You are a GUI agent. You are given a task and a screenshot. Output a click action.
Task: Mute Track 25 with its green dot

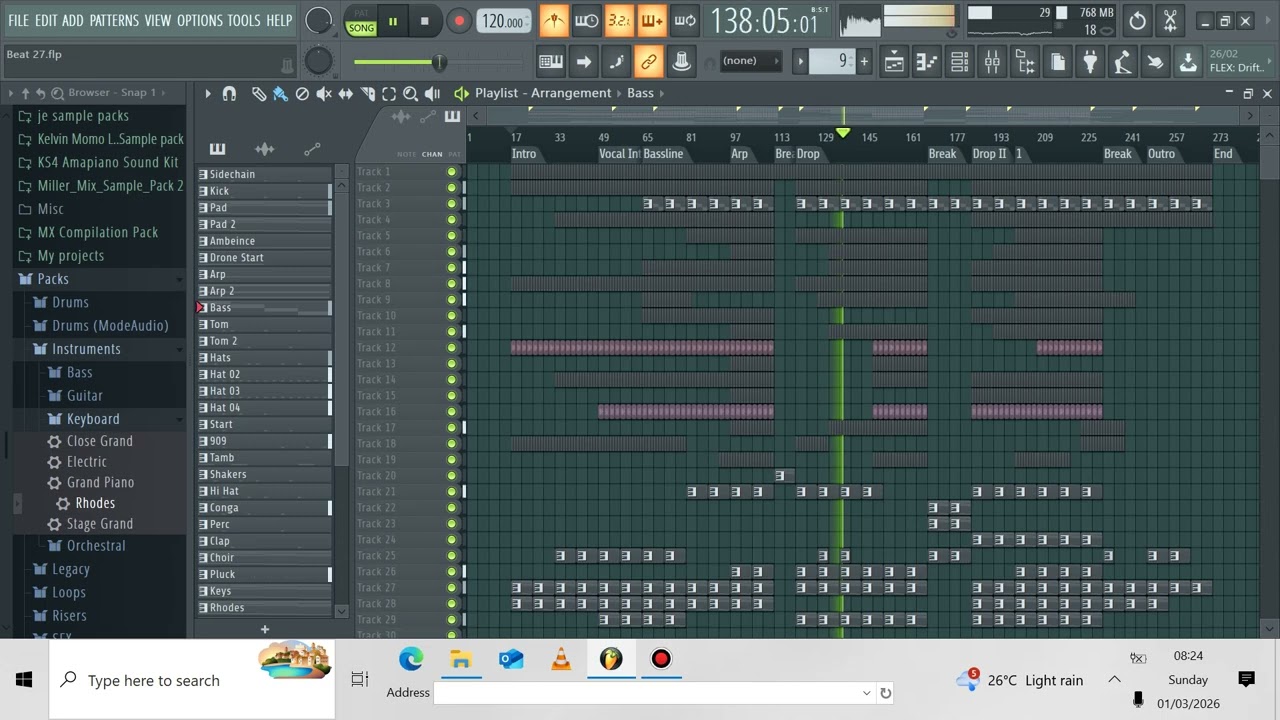[452, 556]
